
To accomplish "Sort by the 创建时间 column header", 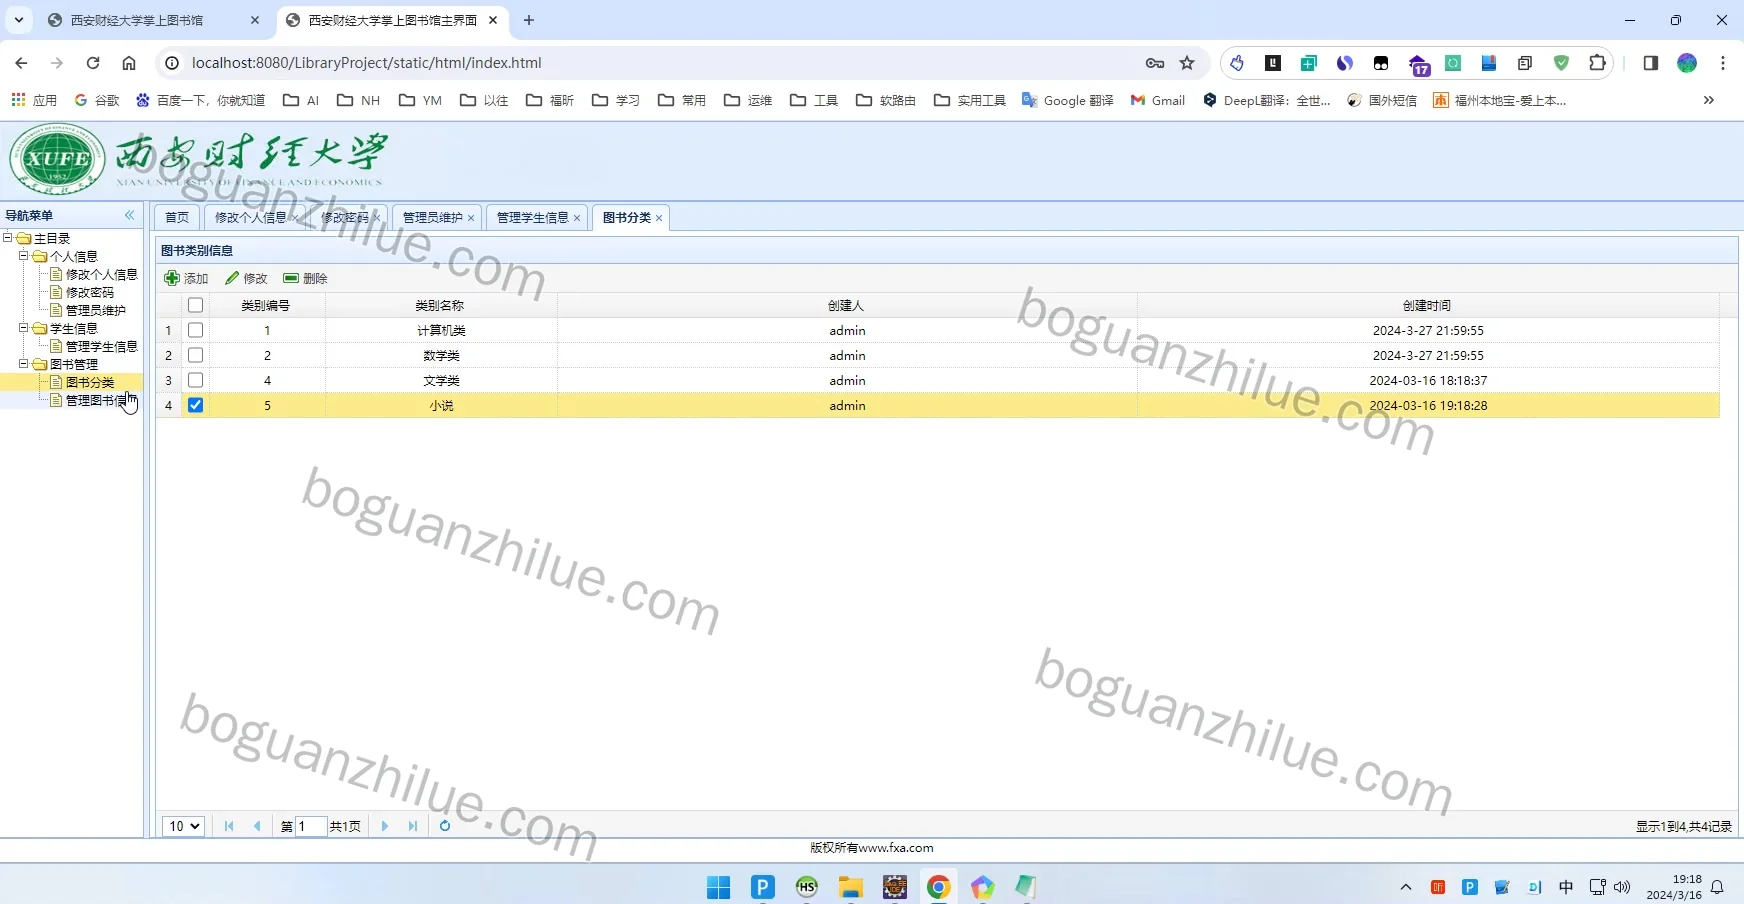I will 1427,305.
